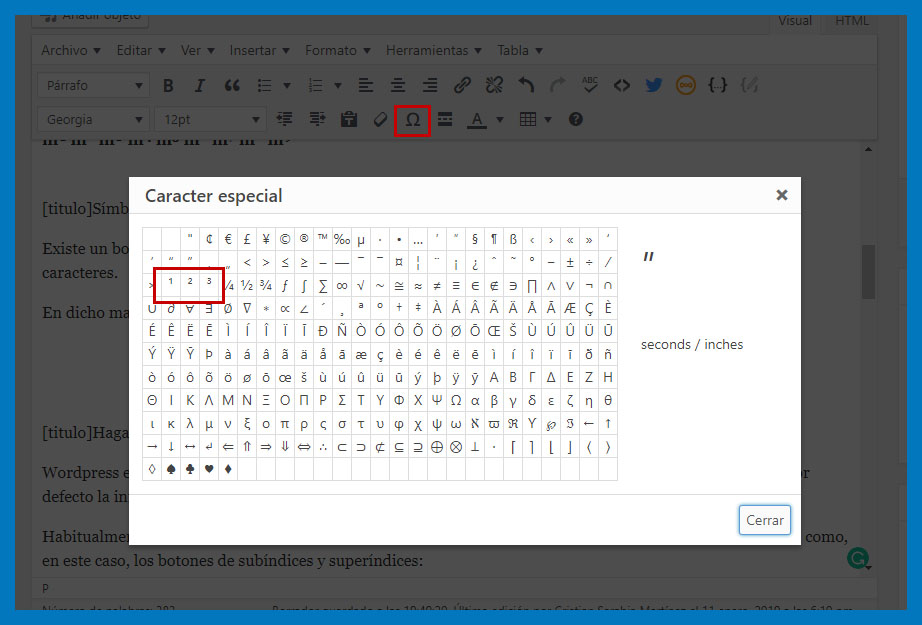Increase indent of the paragraph
The height and width of the screenshot is (625, 922).
(x=318, y=119)
